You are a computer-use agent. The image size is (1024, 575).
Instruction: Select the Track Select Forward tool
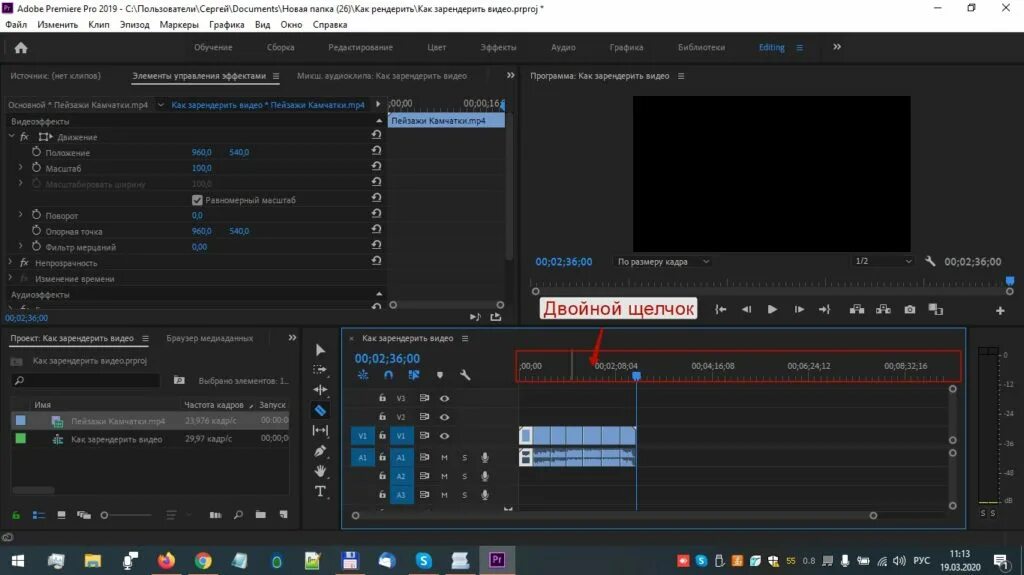tap(320, 370)
